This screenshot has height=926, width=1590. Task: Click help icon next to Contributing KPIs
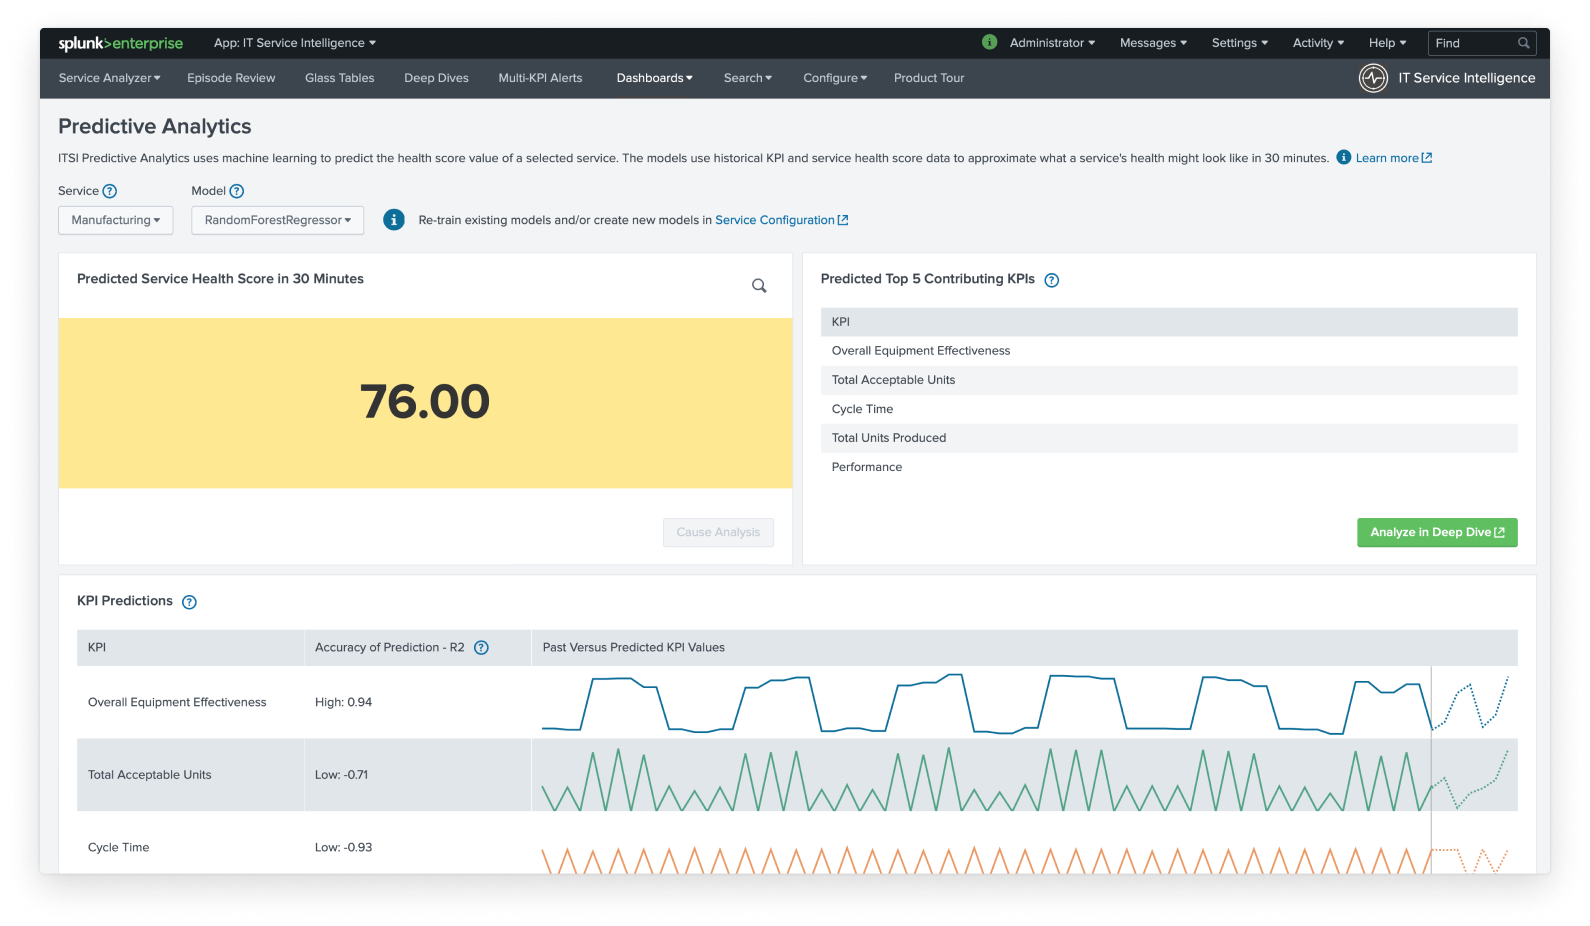click(x=1051, y=280)
